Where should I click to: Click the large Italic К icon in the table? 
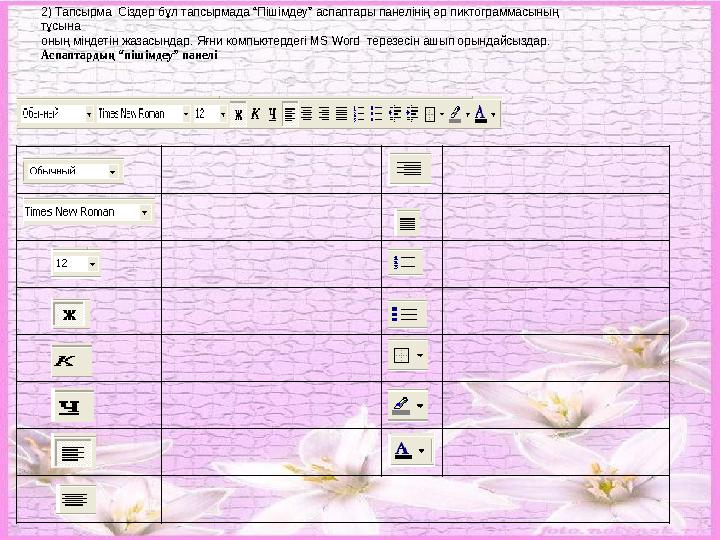[71, 361]
